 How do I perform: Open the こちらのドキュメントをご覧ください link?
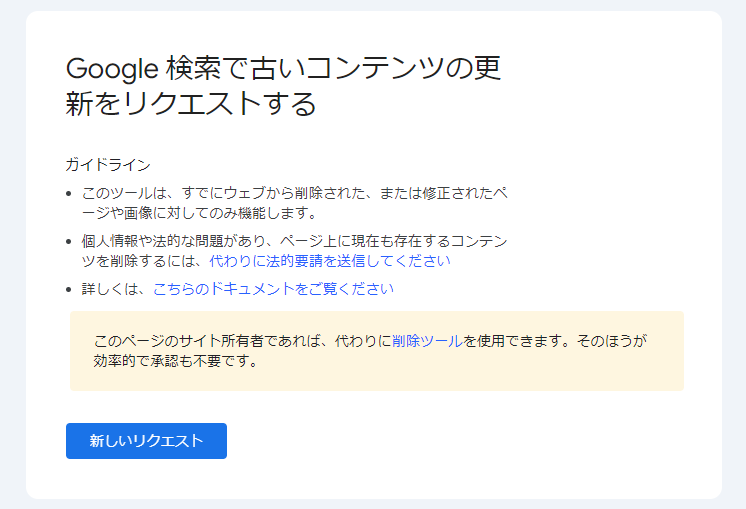(273, 289)
